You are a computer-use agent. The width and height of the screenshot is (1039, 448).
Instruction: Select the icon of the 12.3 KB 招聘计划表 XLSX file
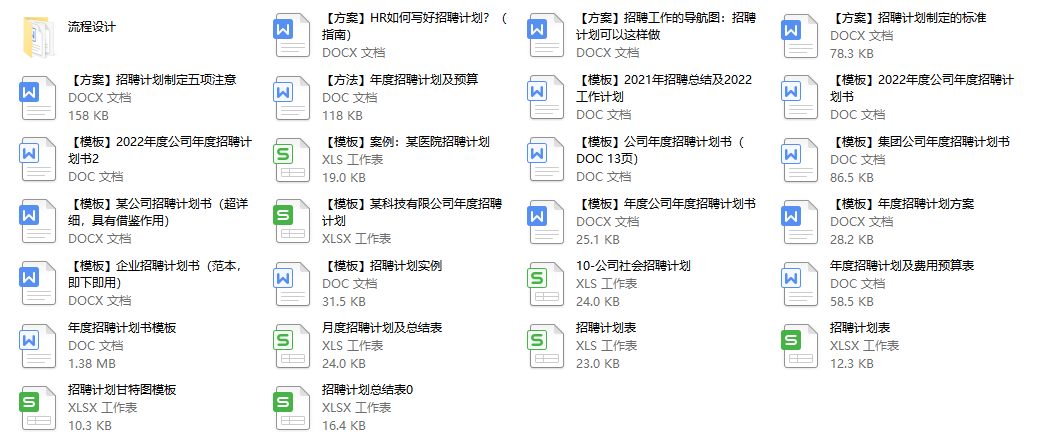tap(800, 346)
